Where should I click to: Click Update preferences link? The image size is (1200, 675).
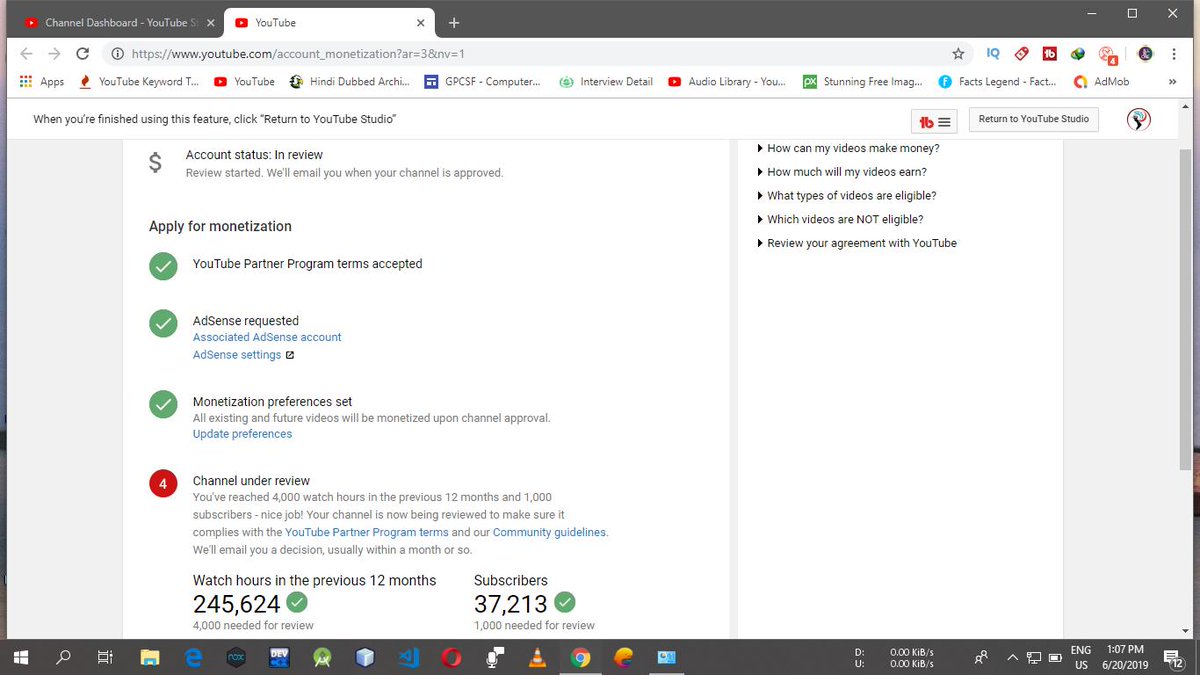242,434
